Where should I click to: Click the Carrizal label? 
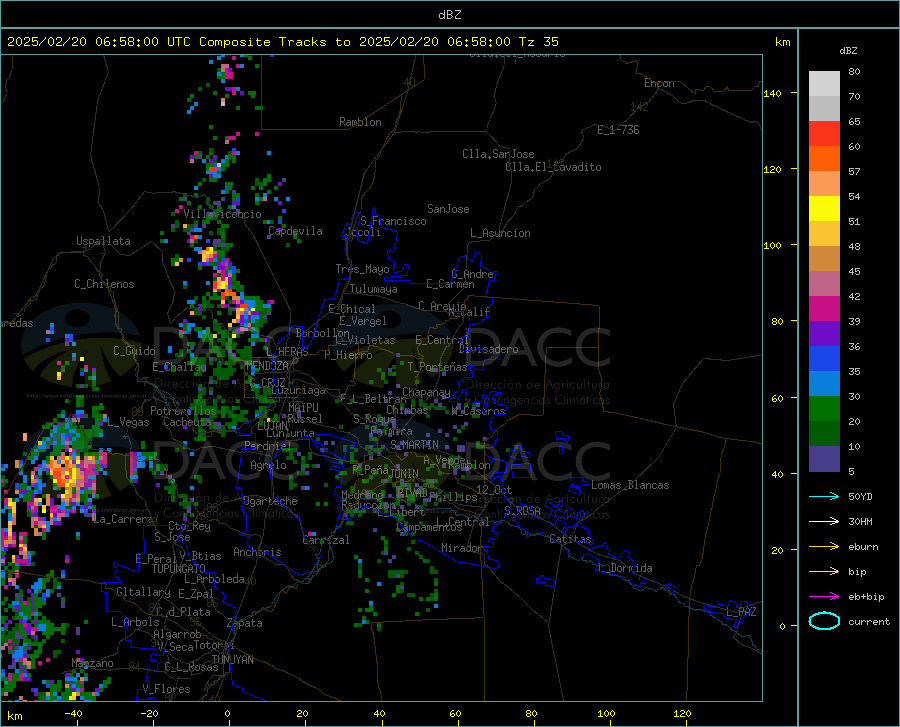[325, 540]
